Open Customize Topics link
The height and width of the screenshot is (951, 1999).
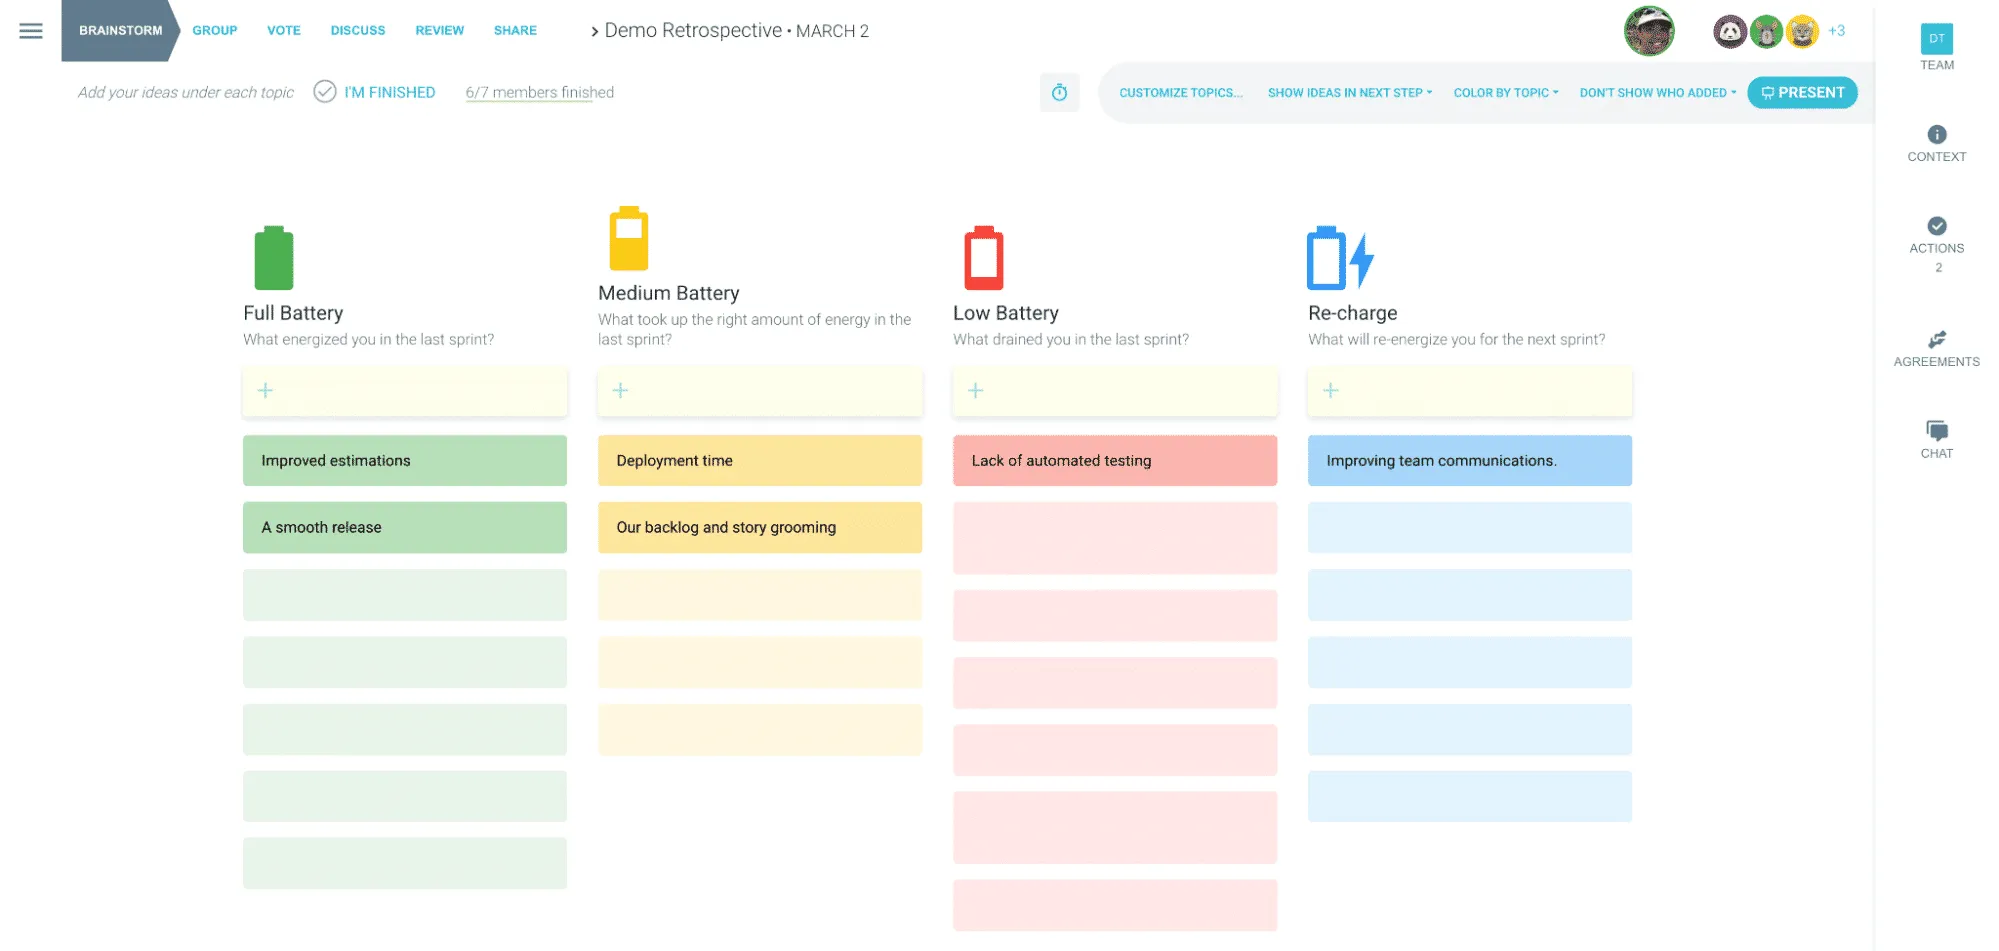(1181, 93)
